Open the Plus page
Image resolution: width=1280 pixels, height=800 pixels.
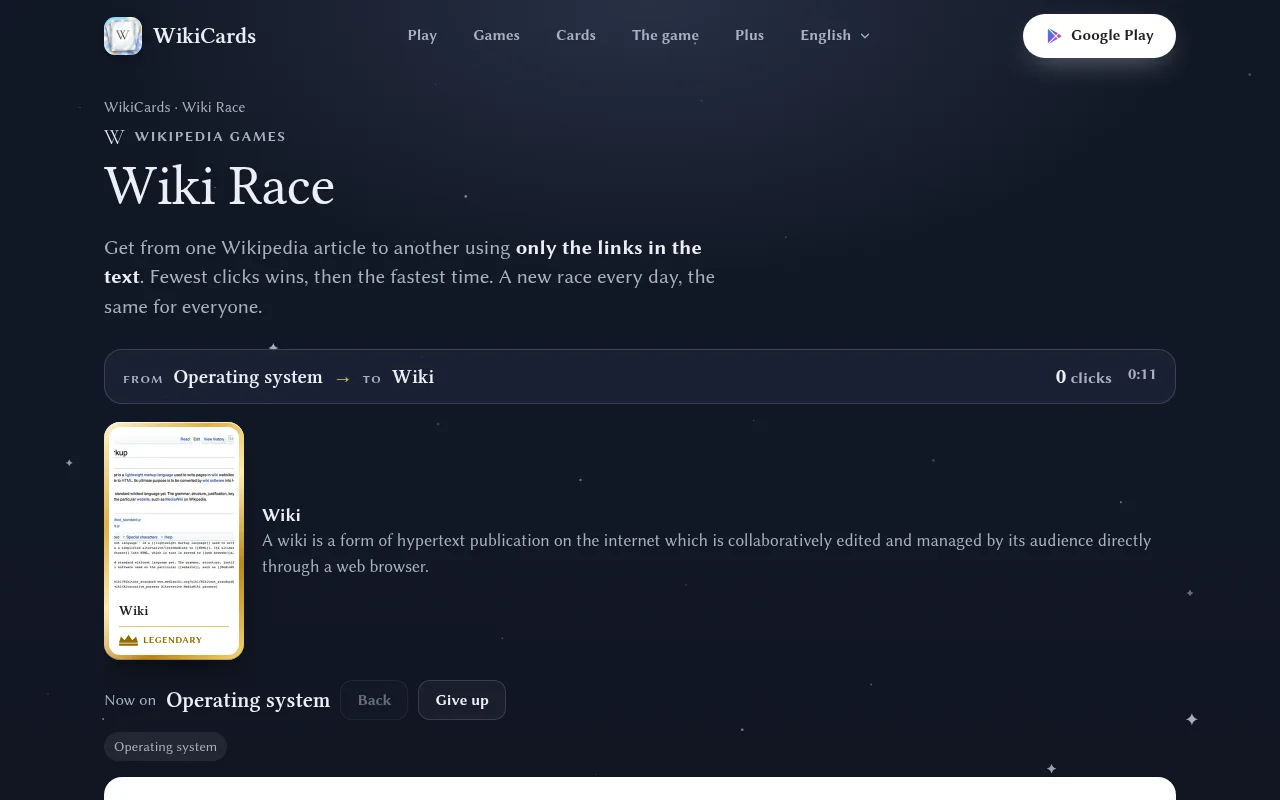749,35
